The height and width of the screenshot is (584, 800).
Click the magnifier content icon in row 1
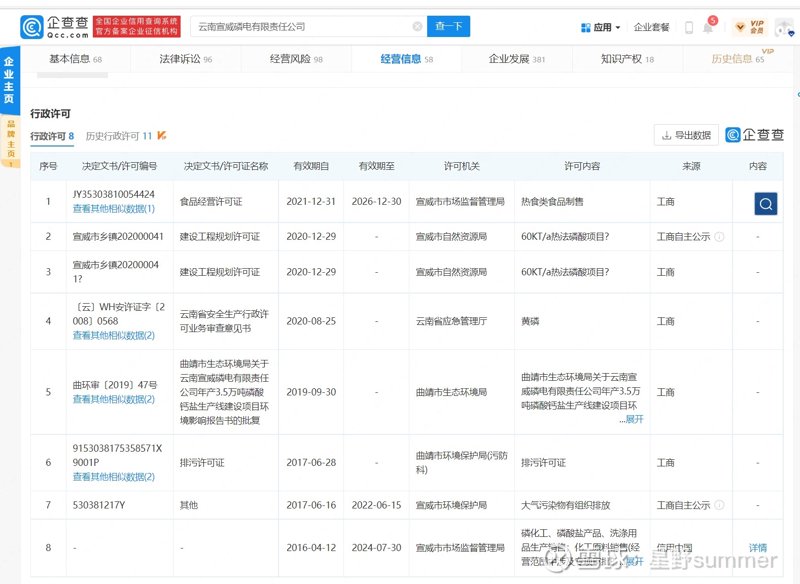(x=765, y=204)
